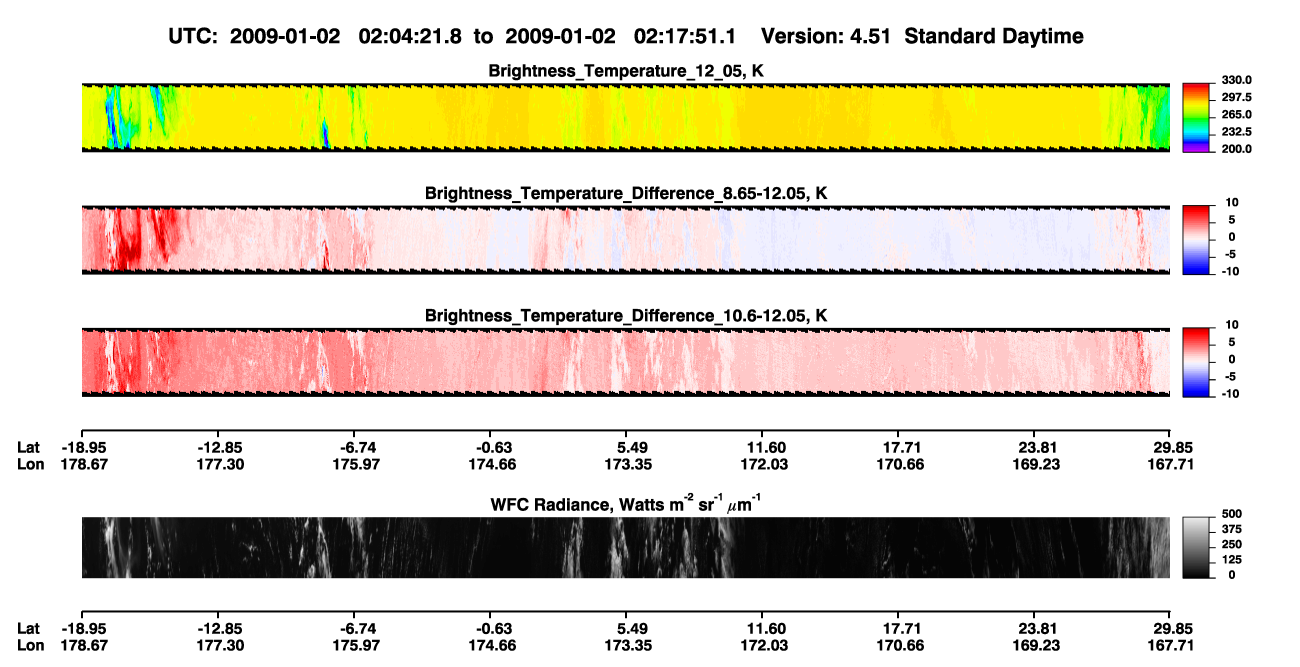Image resolution: width=1300 pixels, height=667 pixels.
Task: Click the '232.5' colorbar label
Action: [x=1236, y=131]
